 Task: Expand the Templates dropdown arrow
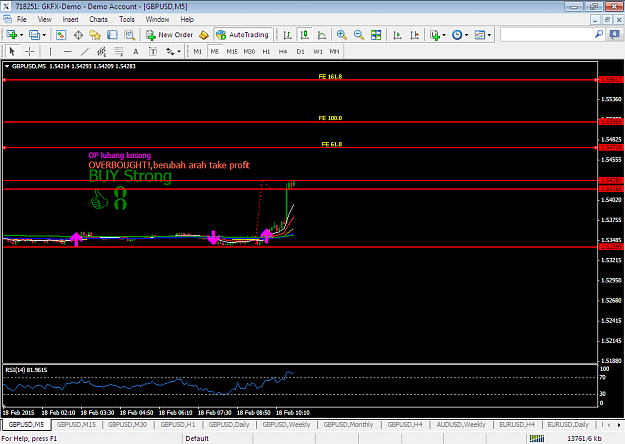pos(489,35)
